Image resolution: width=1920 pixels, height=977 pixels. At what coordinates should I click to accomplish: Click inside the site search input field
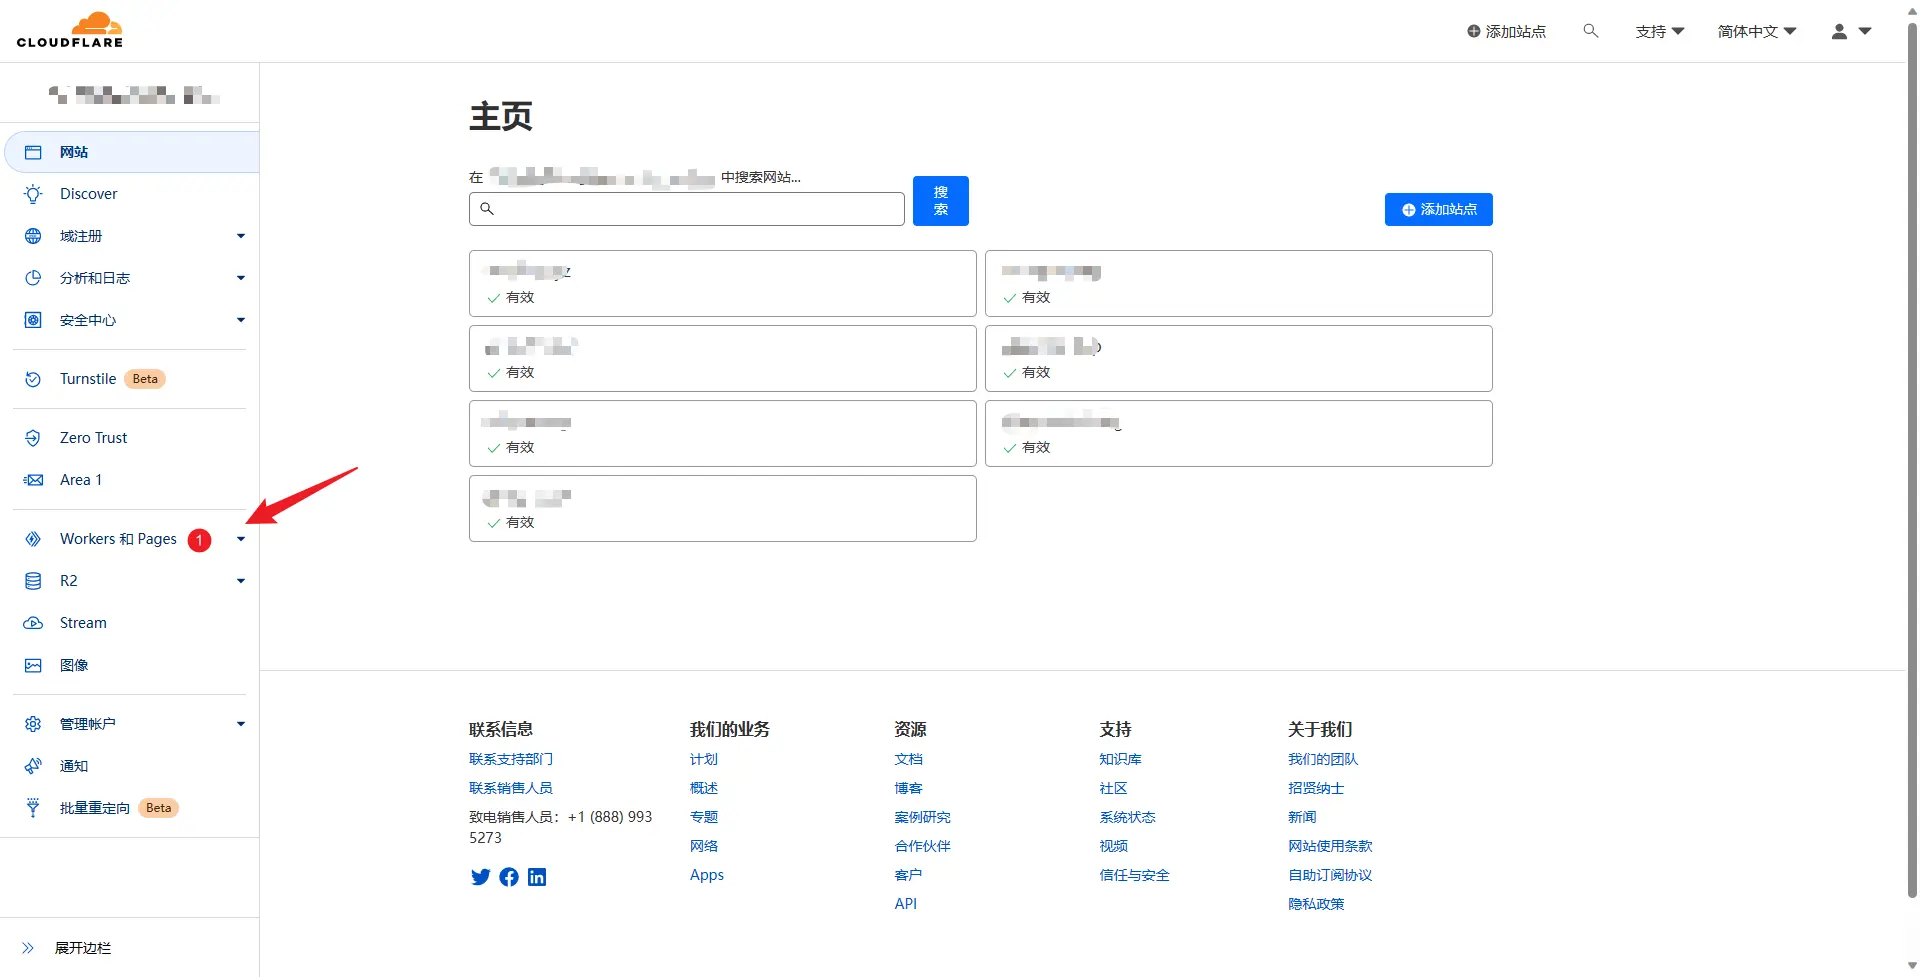click(686, 208)
